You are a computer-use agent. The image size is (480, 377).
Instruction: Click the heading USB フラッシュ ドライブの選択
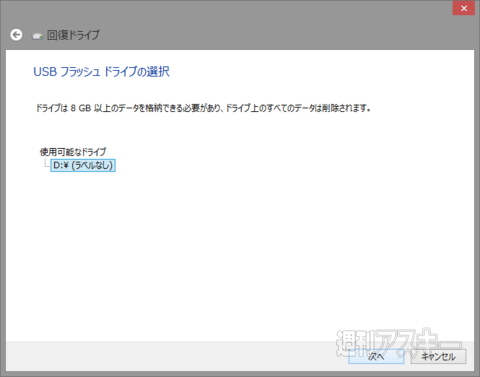101,72
